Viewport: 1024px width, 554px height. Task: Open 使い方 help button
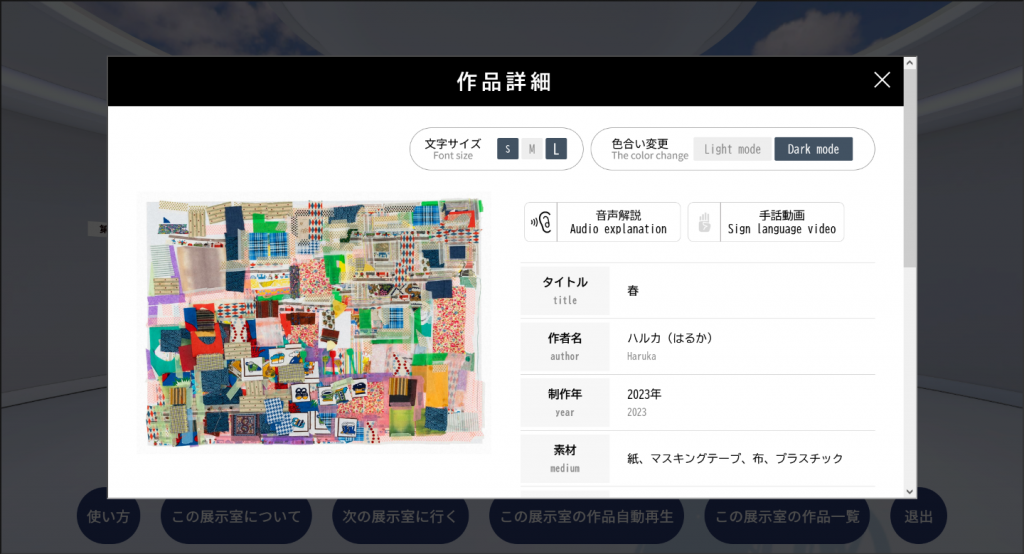click(x=109, y=517)
